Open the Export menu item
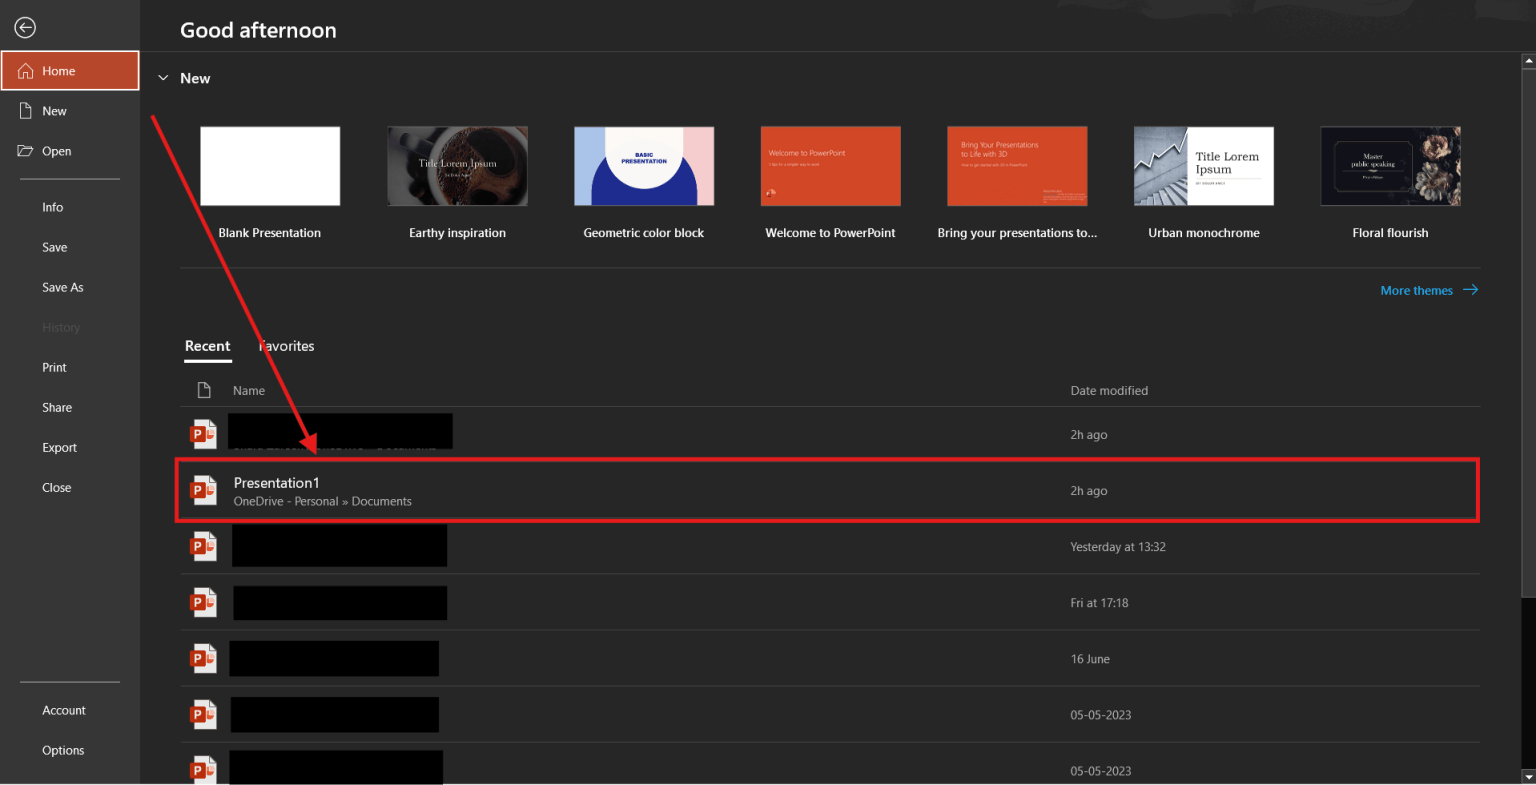Viewport: 1536px width, 785px height. coord(59,448)
